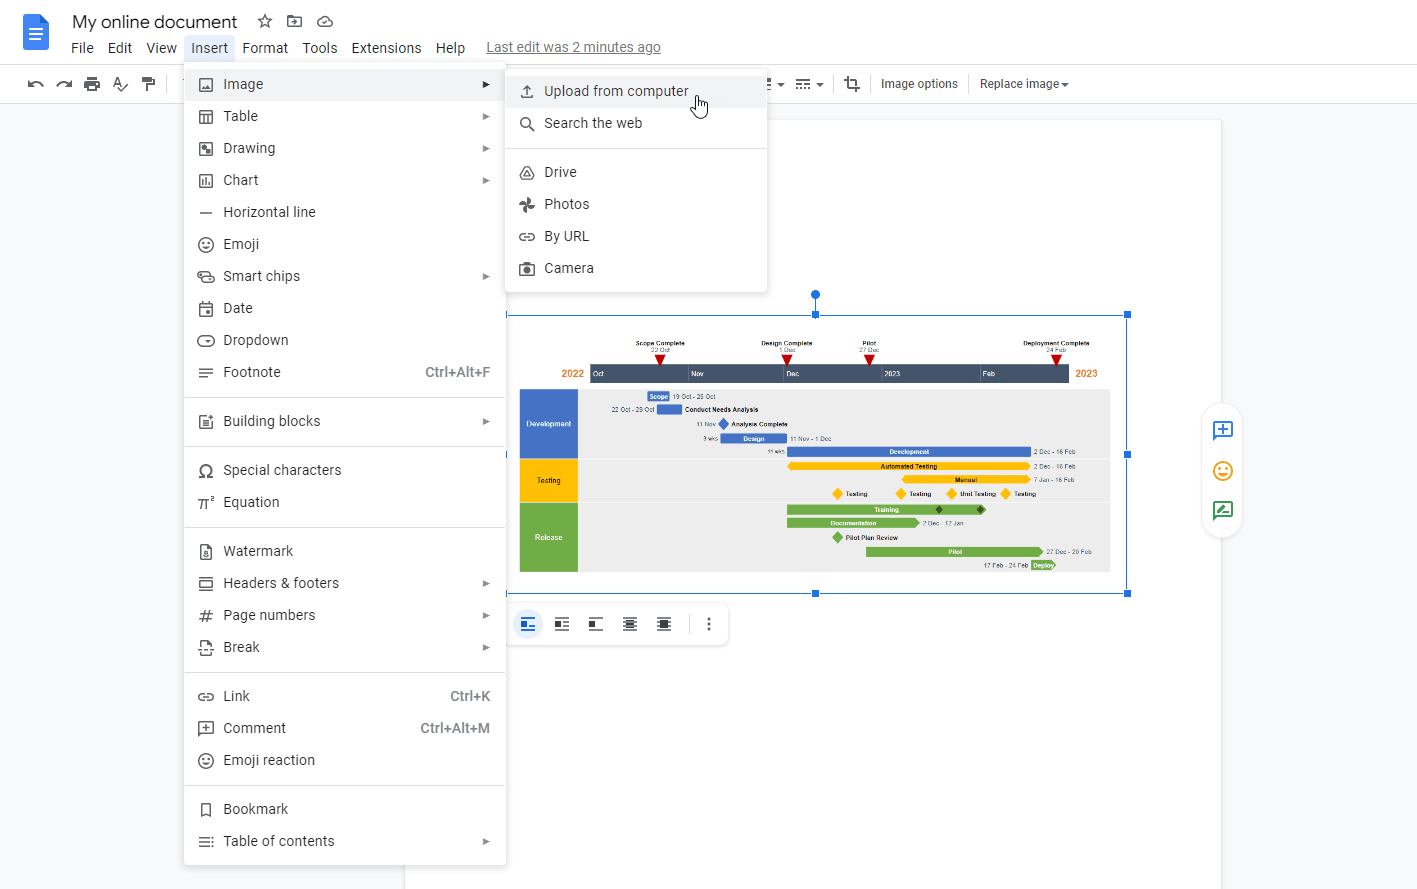Open the border dash style dropdown
The height and width of the screenshot is (889, 1417).
(808, 84)
